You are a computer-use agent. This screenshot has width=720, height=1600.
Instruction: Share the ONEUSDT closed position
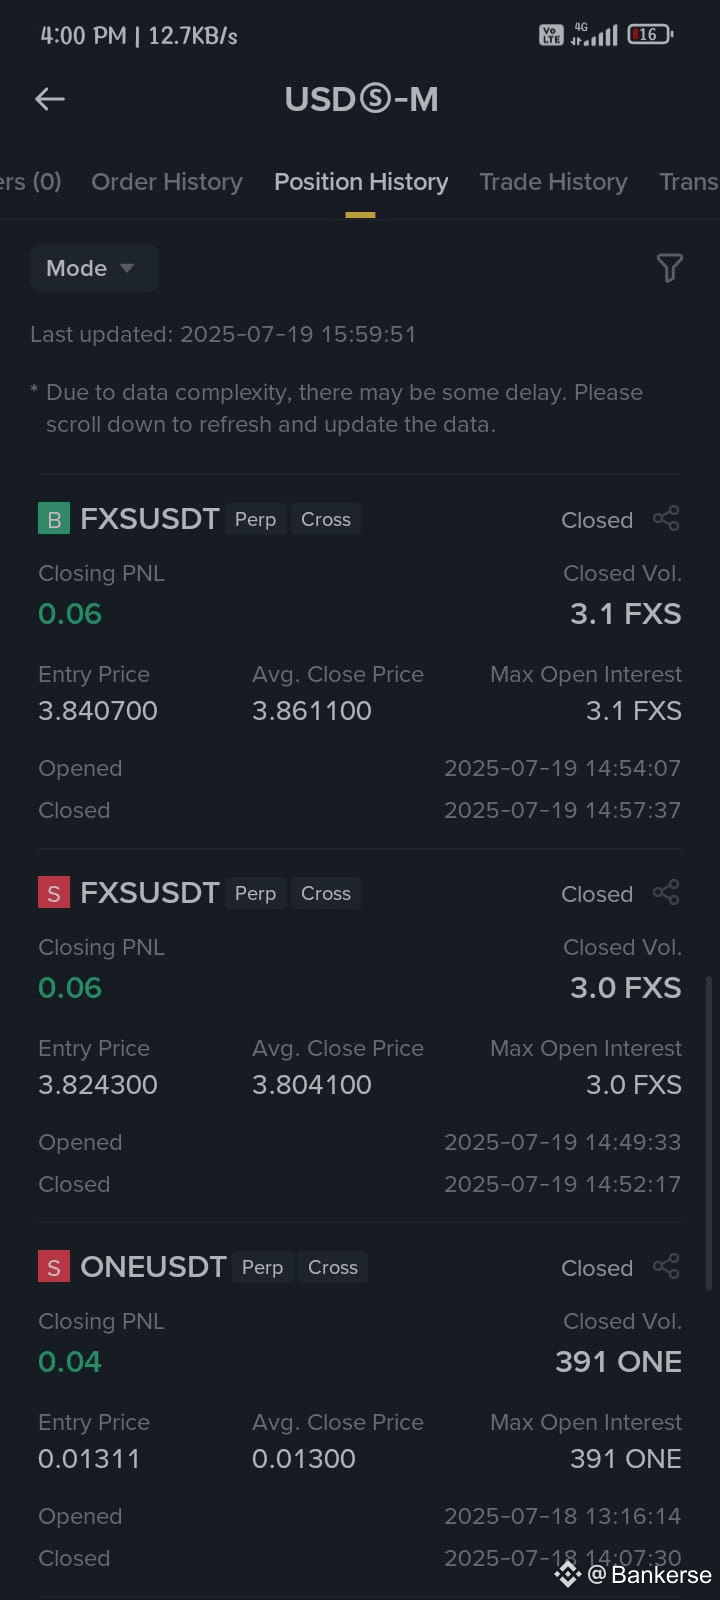pos(666,1267)
